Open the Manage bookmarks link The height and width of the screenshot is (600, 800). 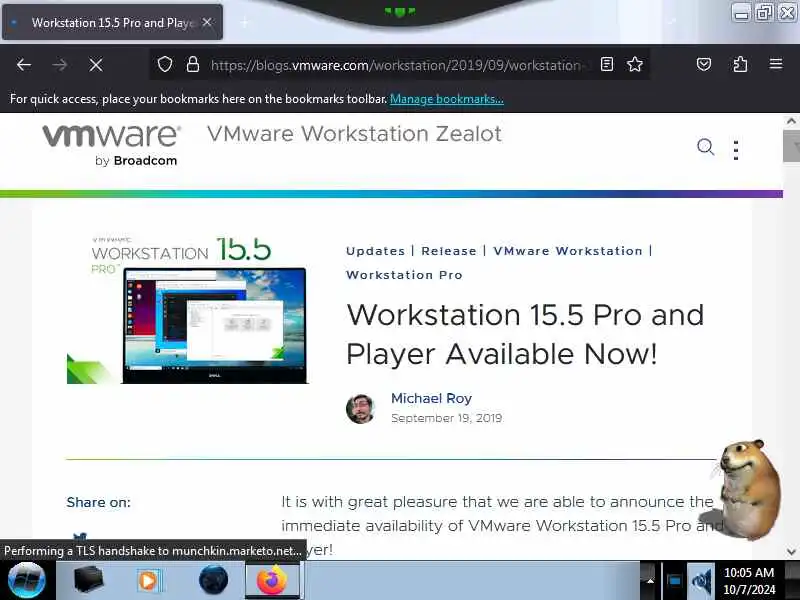pos(446,99)
